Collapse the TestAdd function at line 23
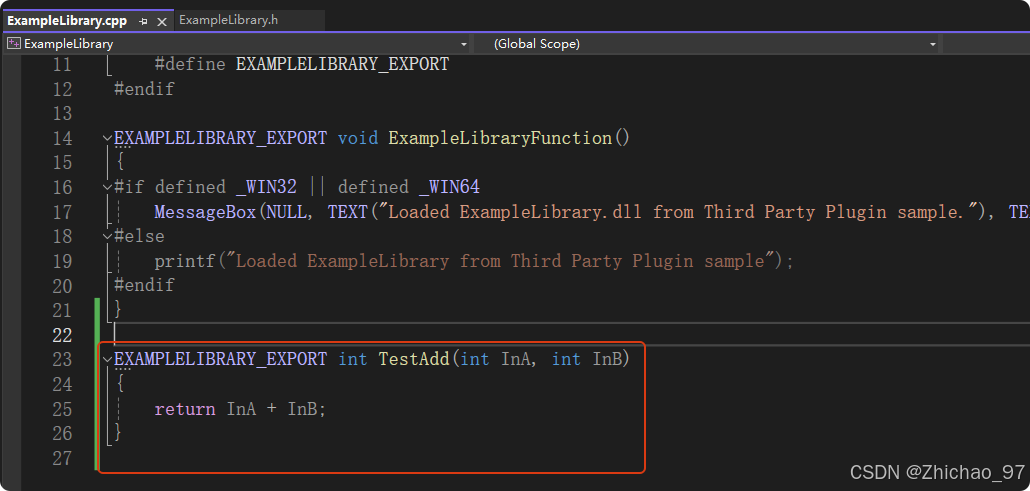Screen dimensions: 1030x491 point(107,360)
